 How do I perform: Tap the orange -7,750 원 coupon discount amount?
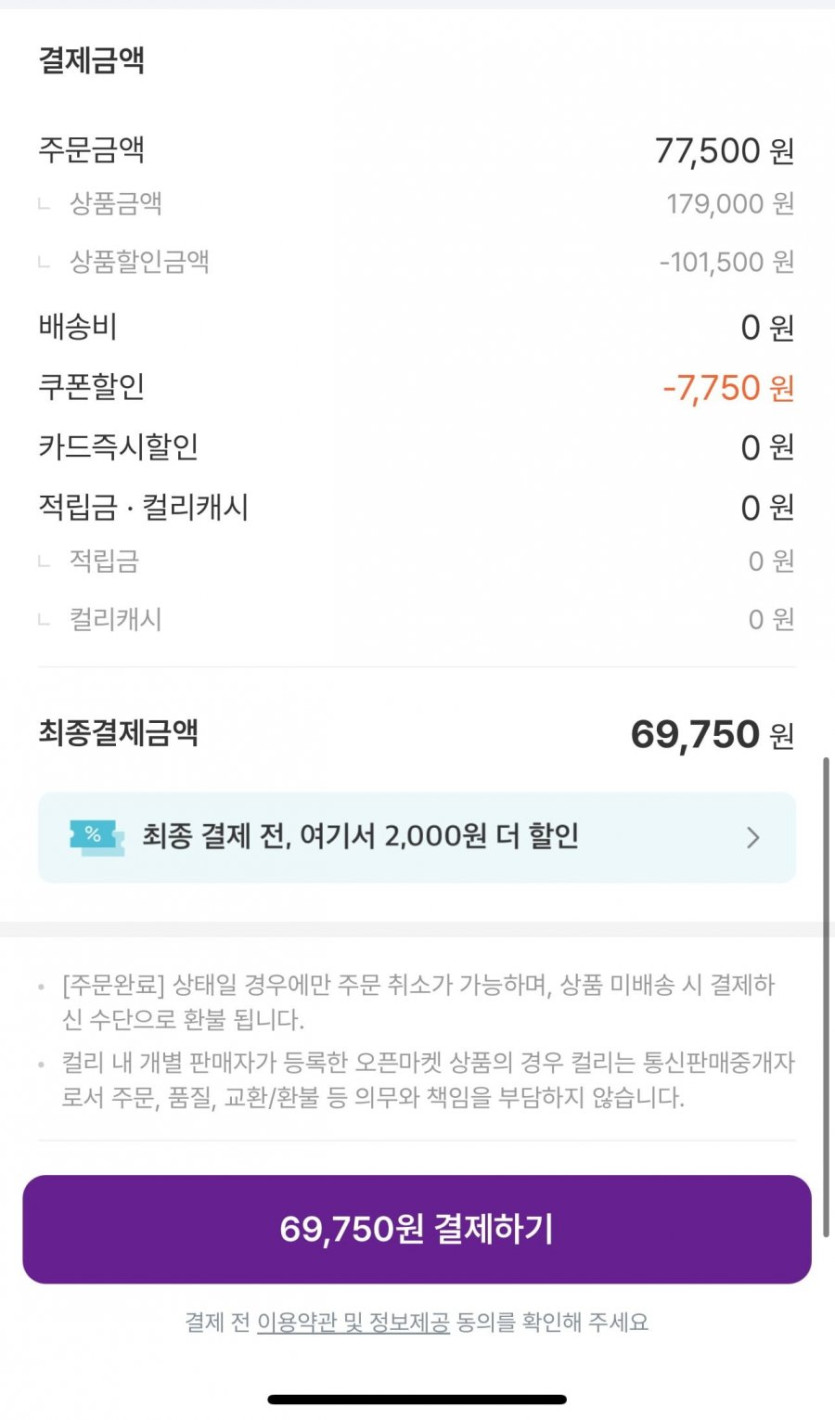728,387
